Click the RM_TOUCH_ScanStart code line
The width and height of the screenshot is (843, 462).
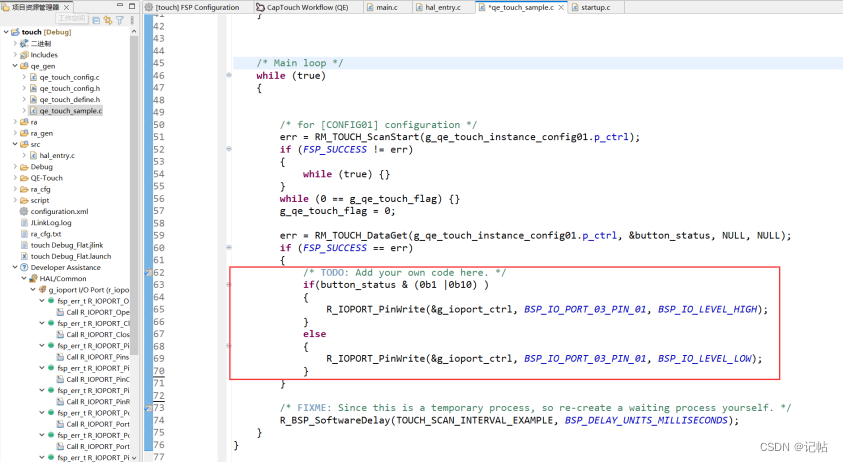[460, 137]
